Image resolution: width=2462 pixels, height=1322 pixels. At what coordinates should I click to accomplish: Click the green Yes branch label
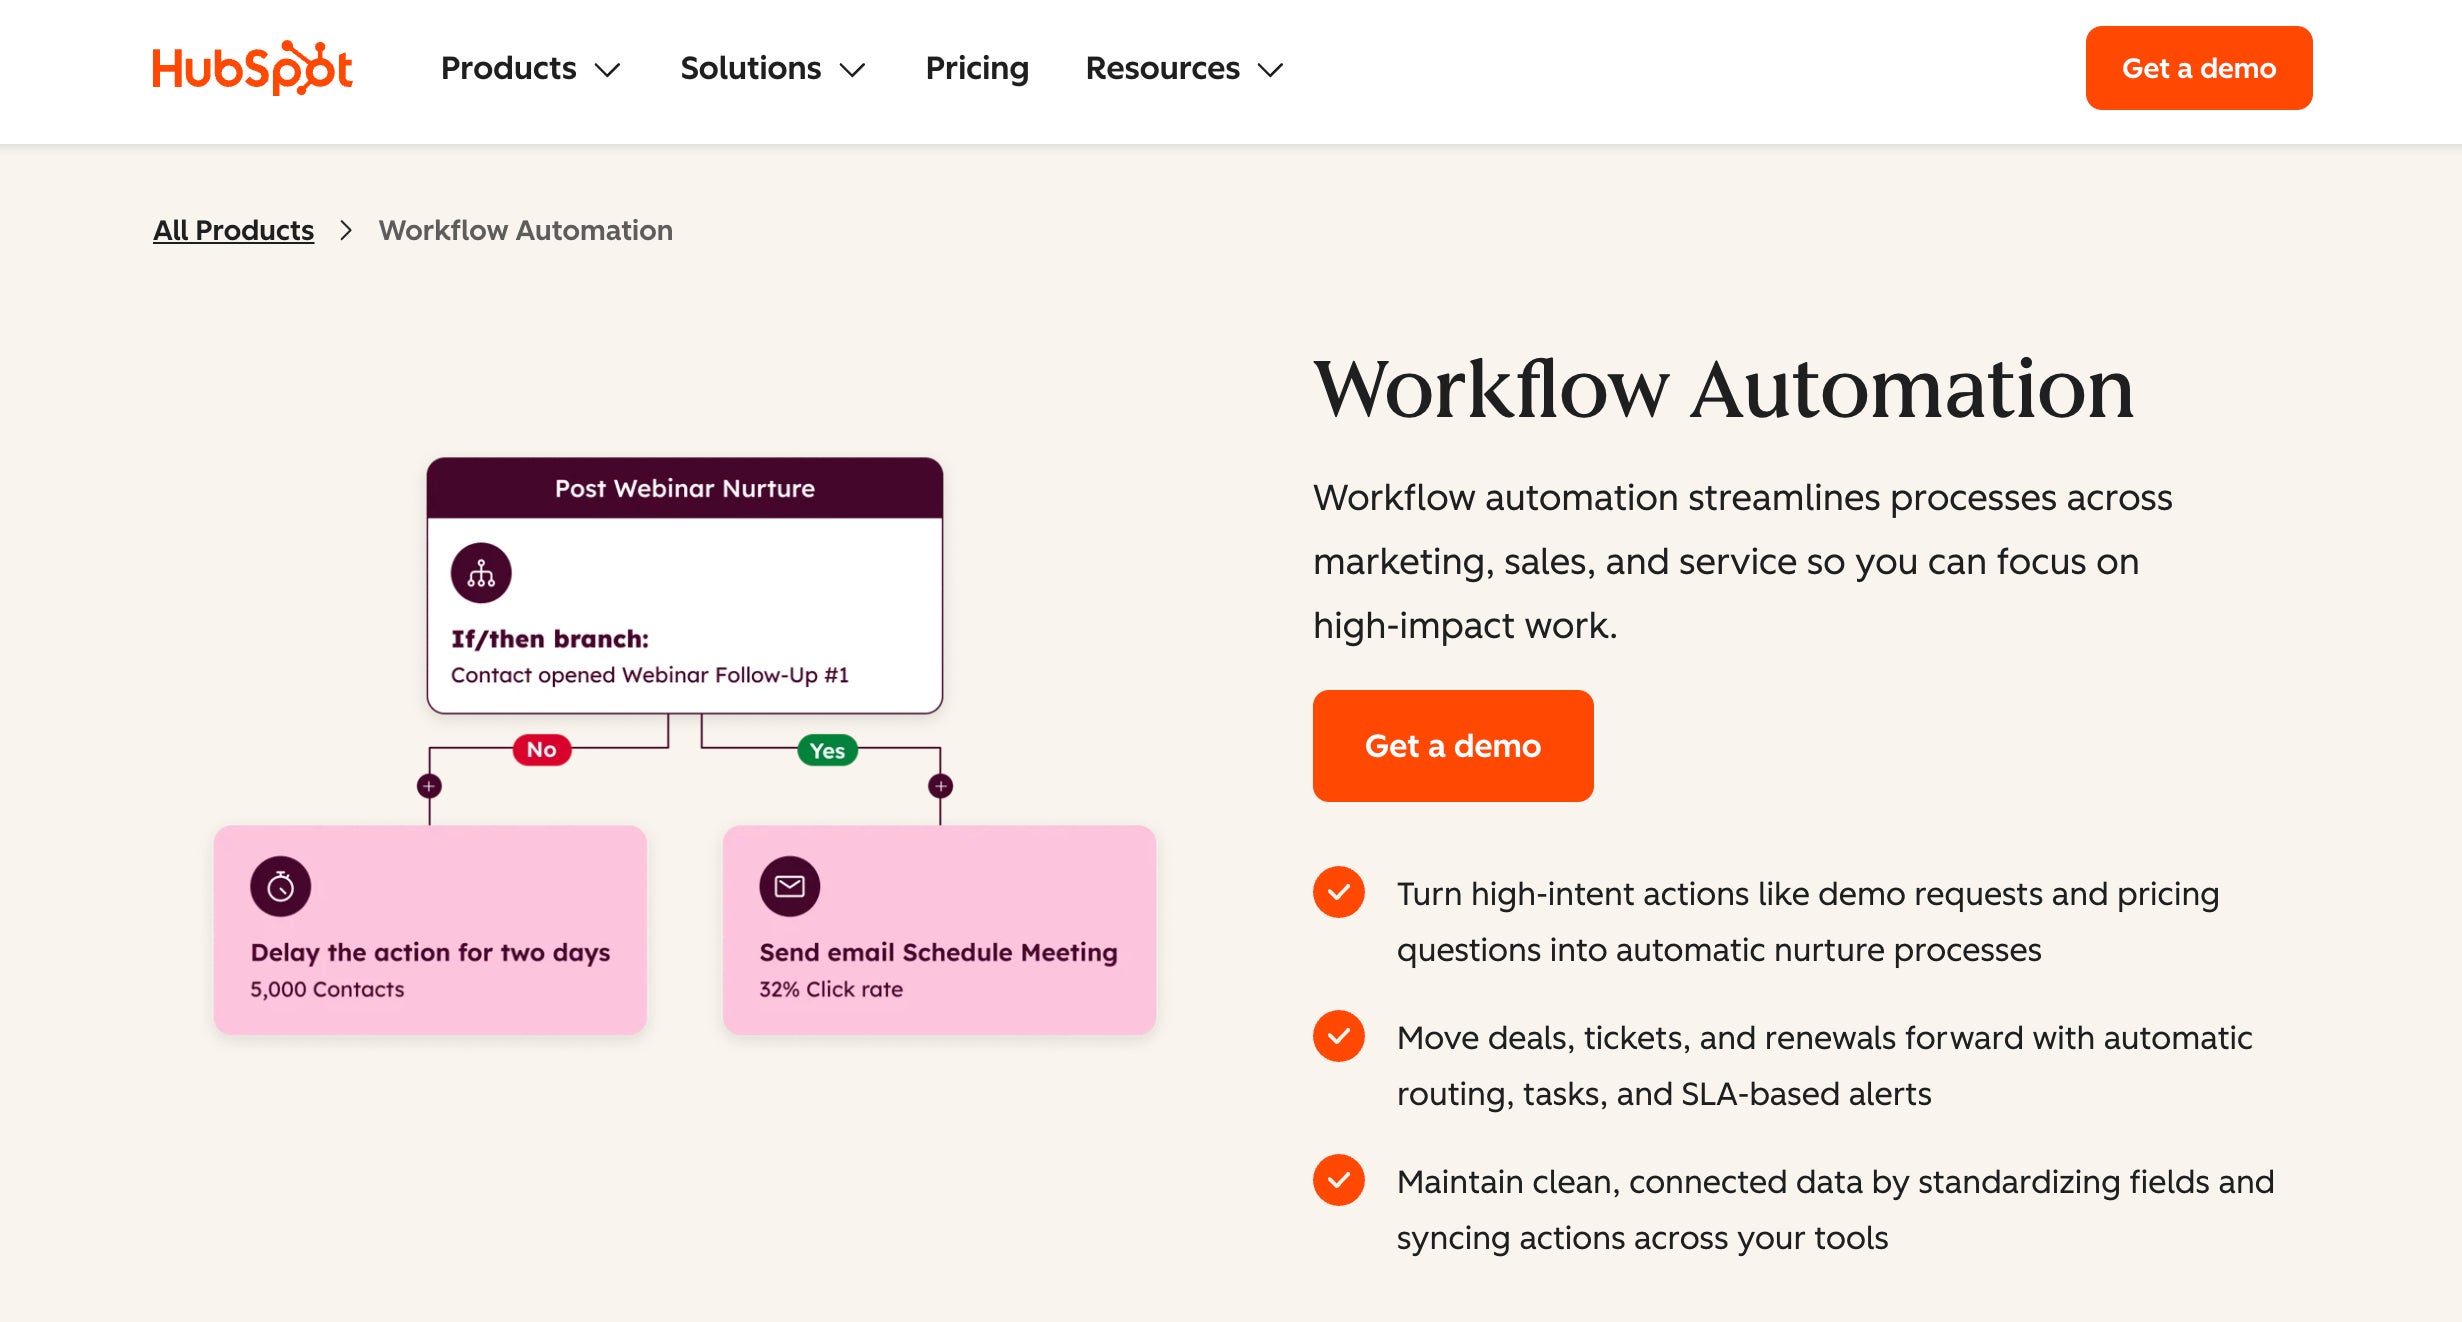[x=827, y=751]
